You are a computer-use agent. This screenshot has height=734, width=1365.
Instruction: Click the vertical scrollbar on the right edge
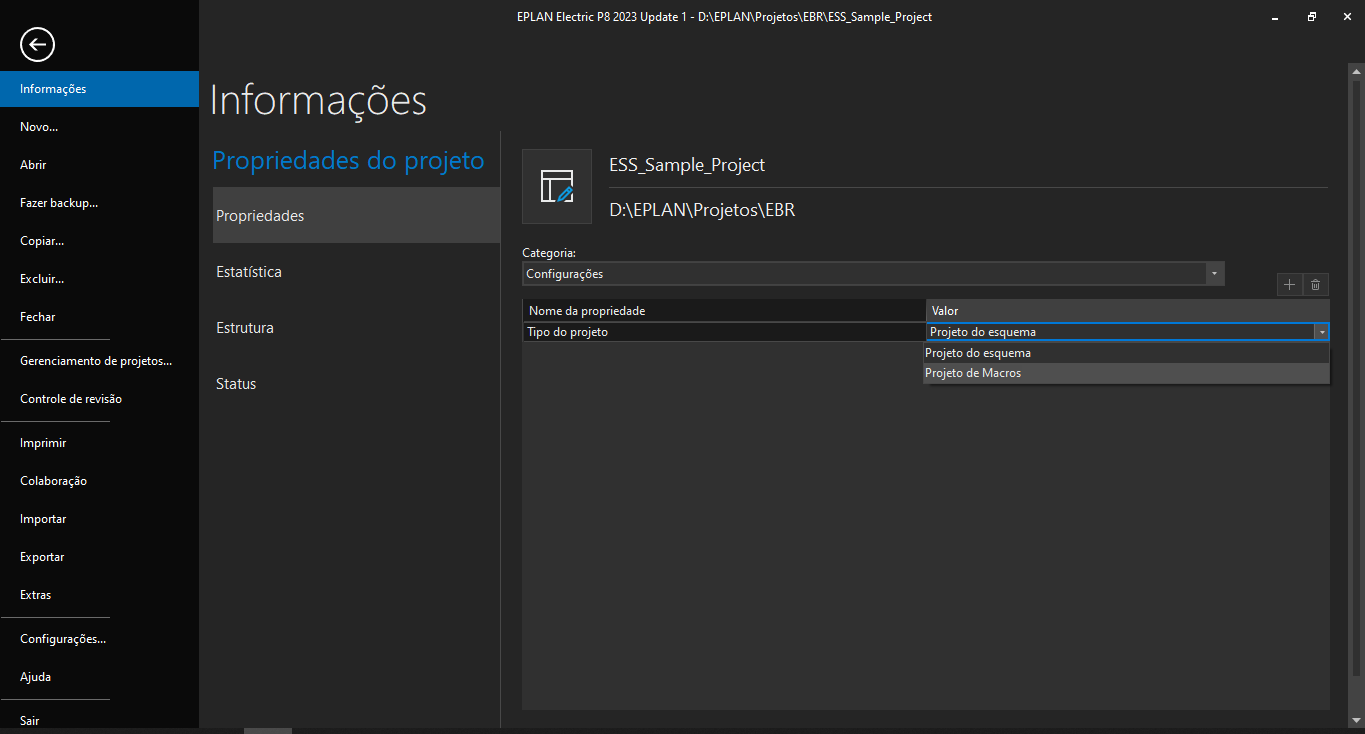coord(1356,370)
